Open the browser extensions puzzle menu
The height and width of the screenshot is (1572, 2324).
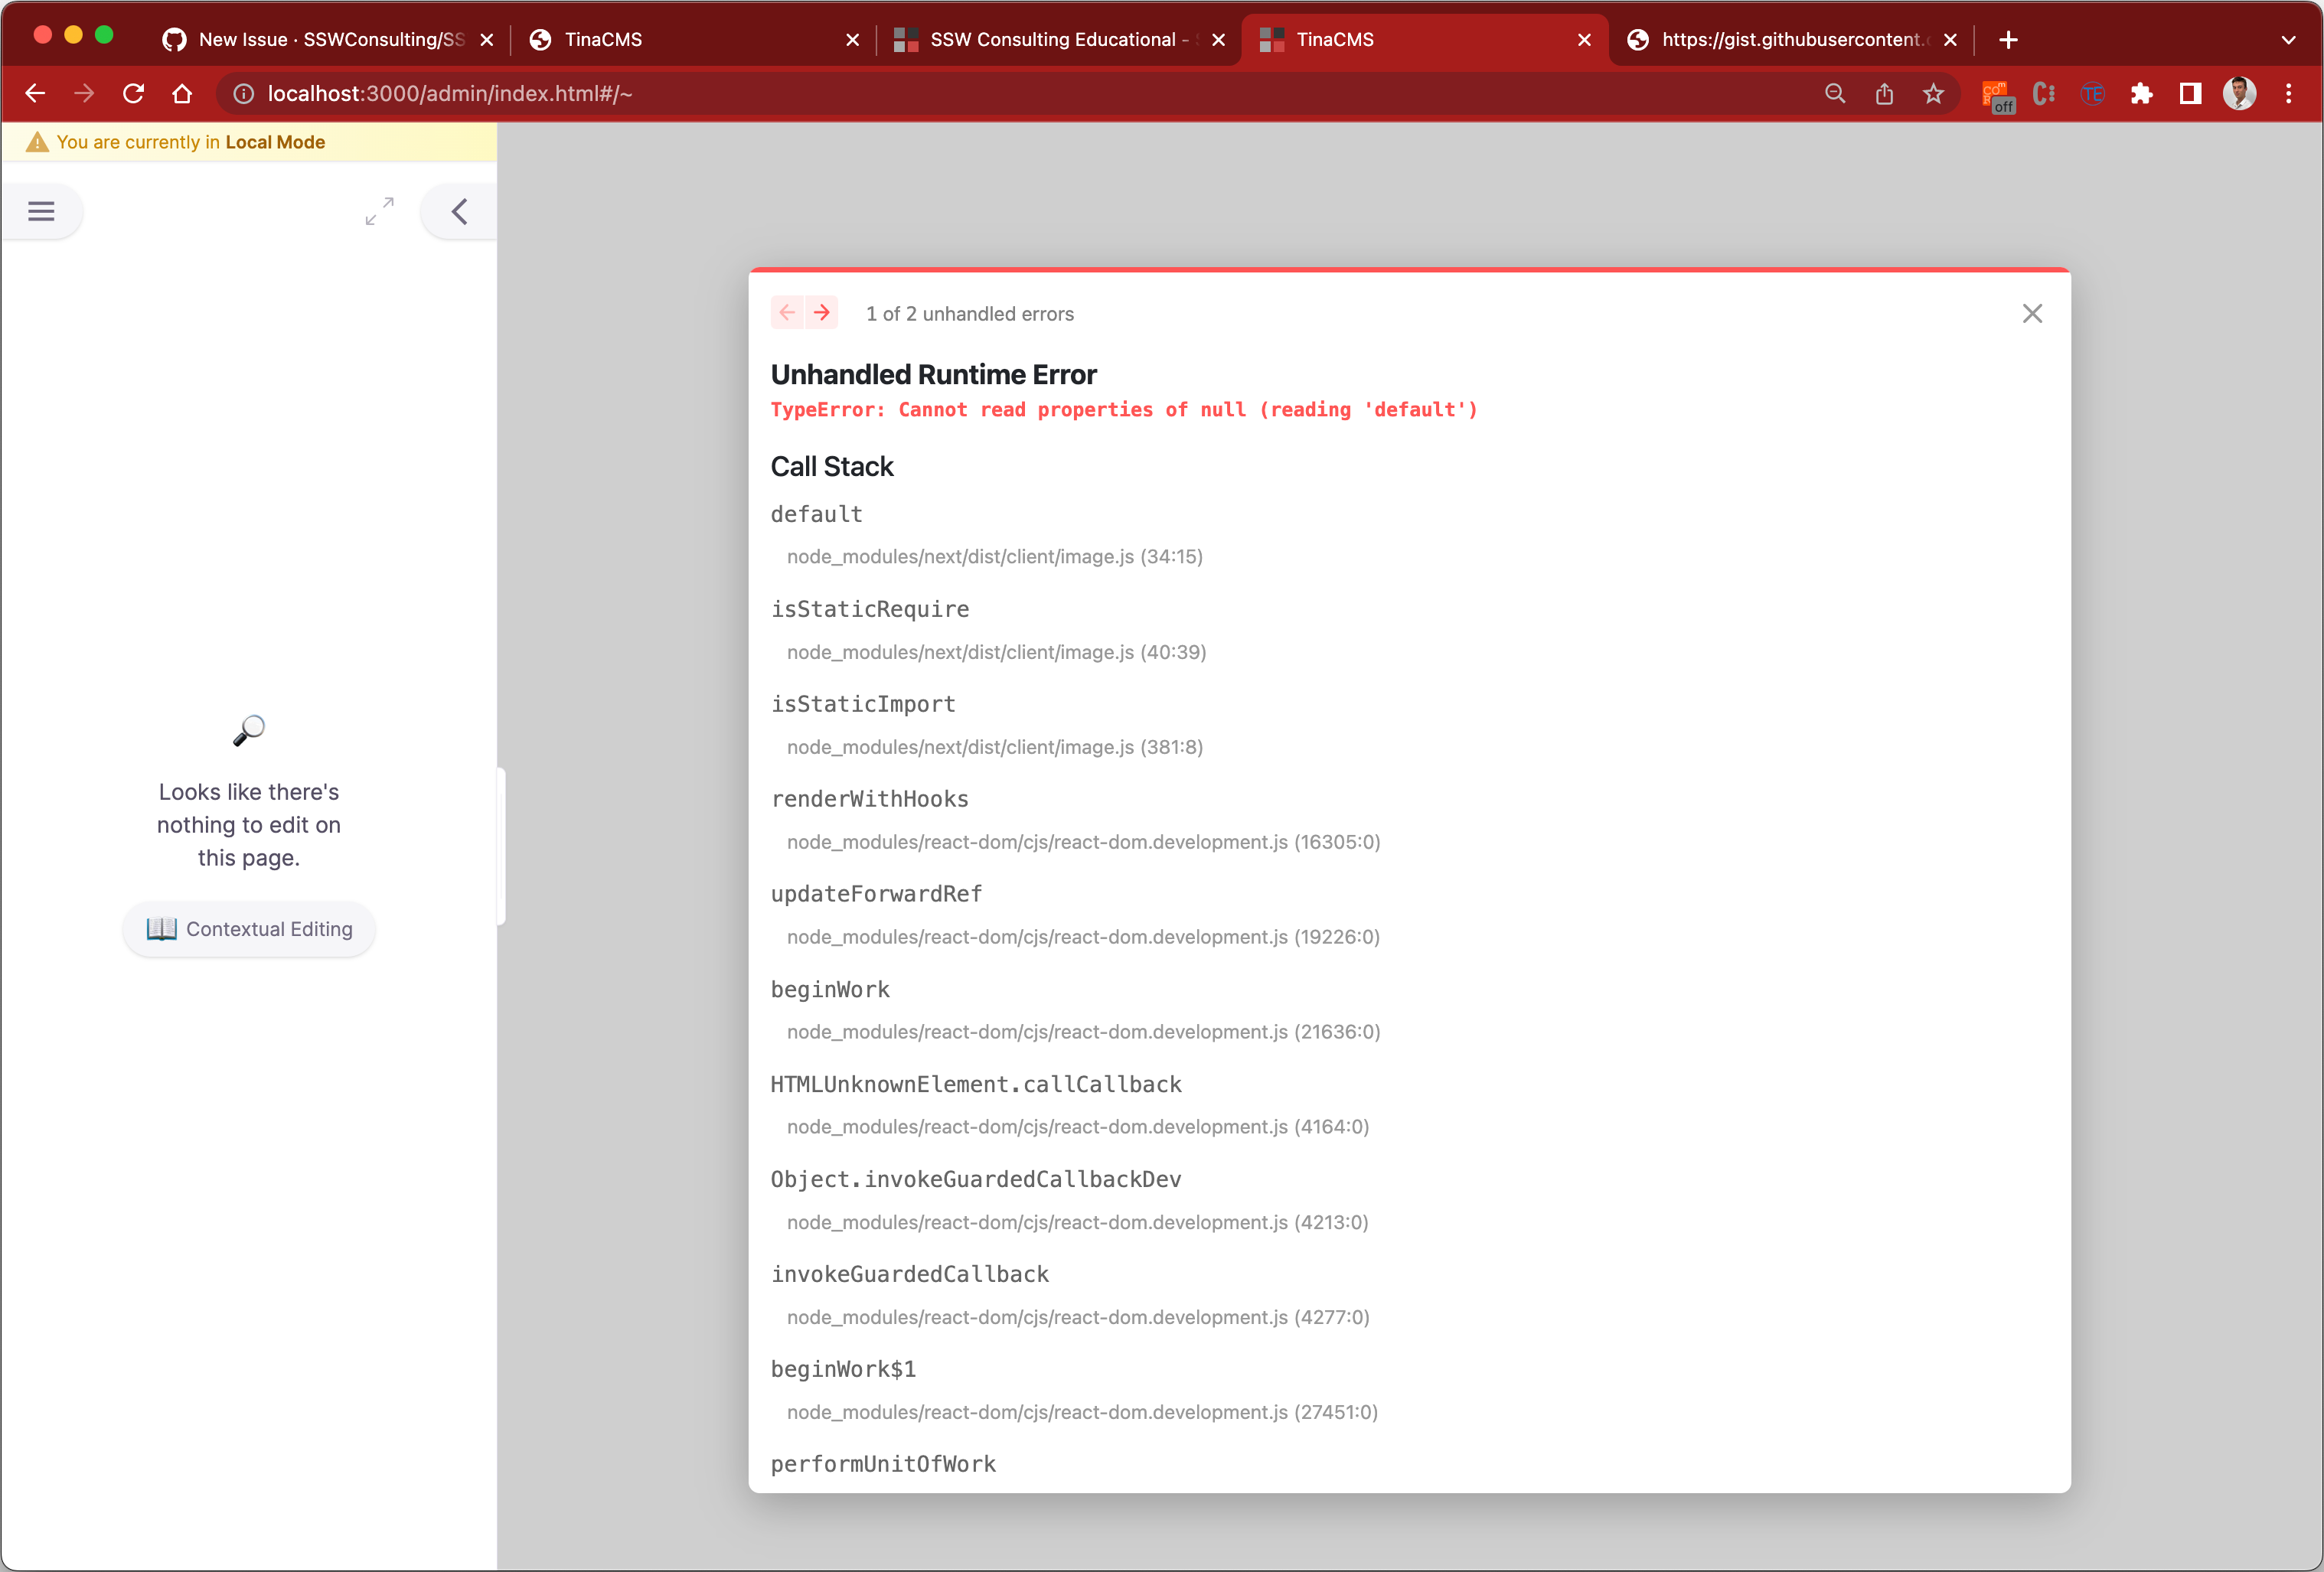click(x=2142, y=93)
